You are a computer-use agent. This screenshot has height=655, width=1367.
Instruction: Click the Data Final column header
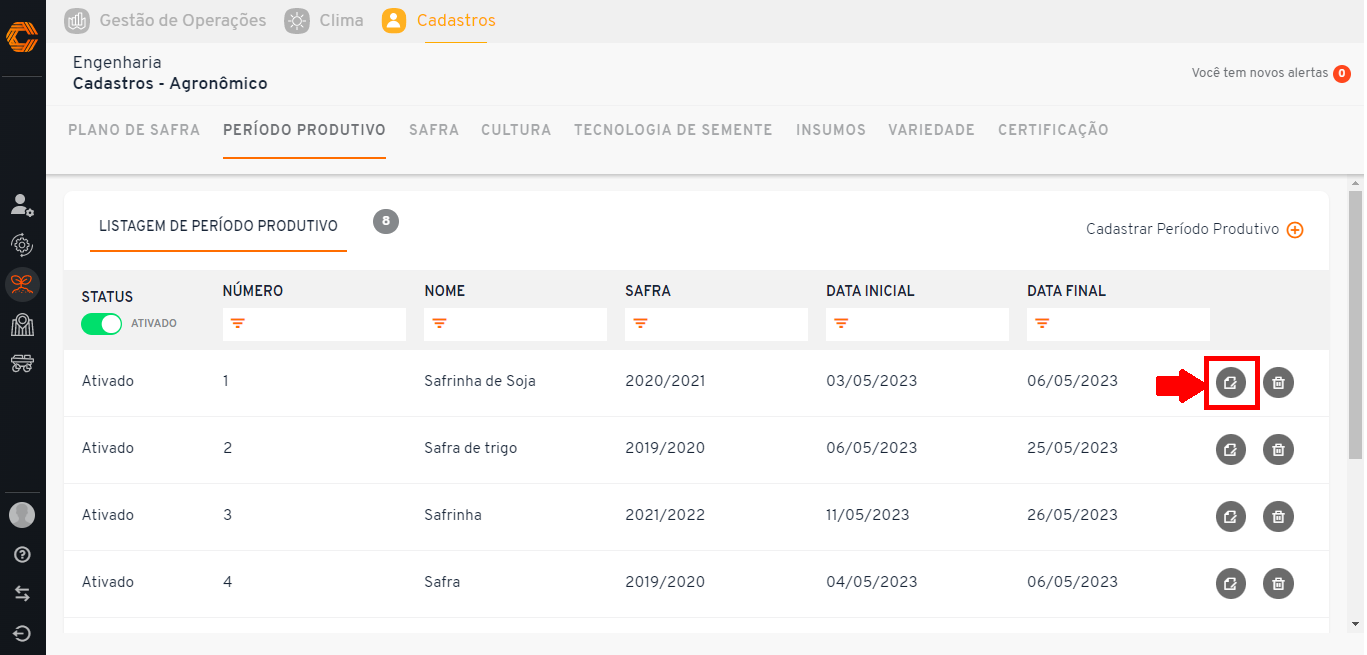coord(1066,291)
